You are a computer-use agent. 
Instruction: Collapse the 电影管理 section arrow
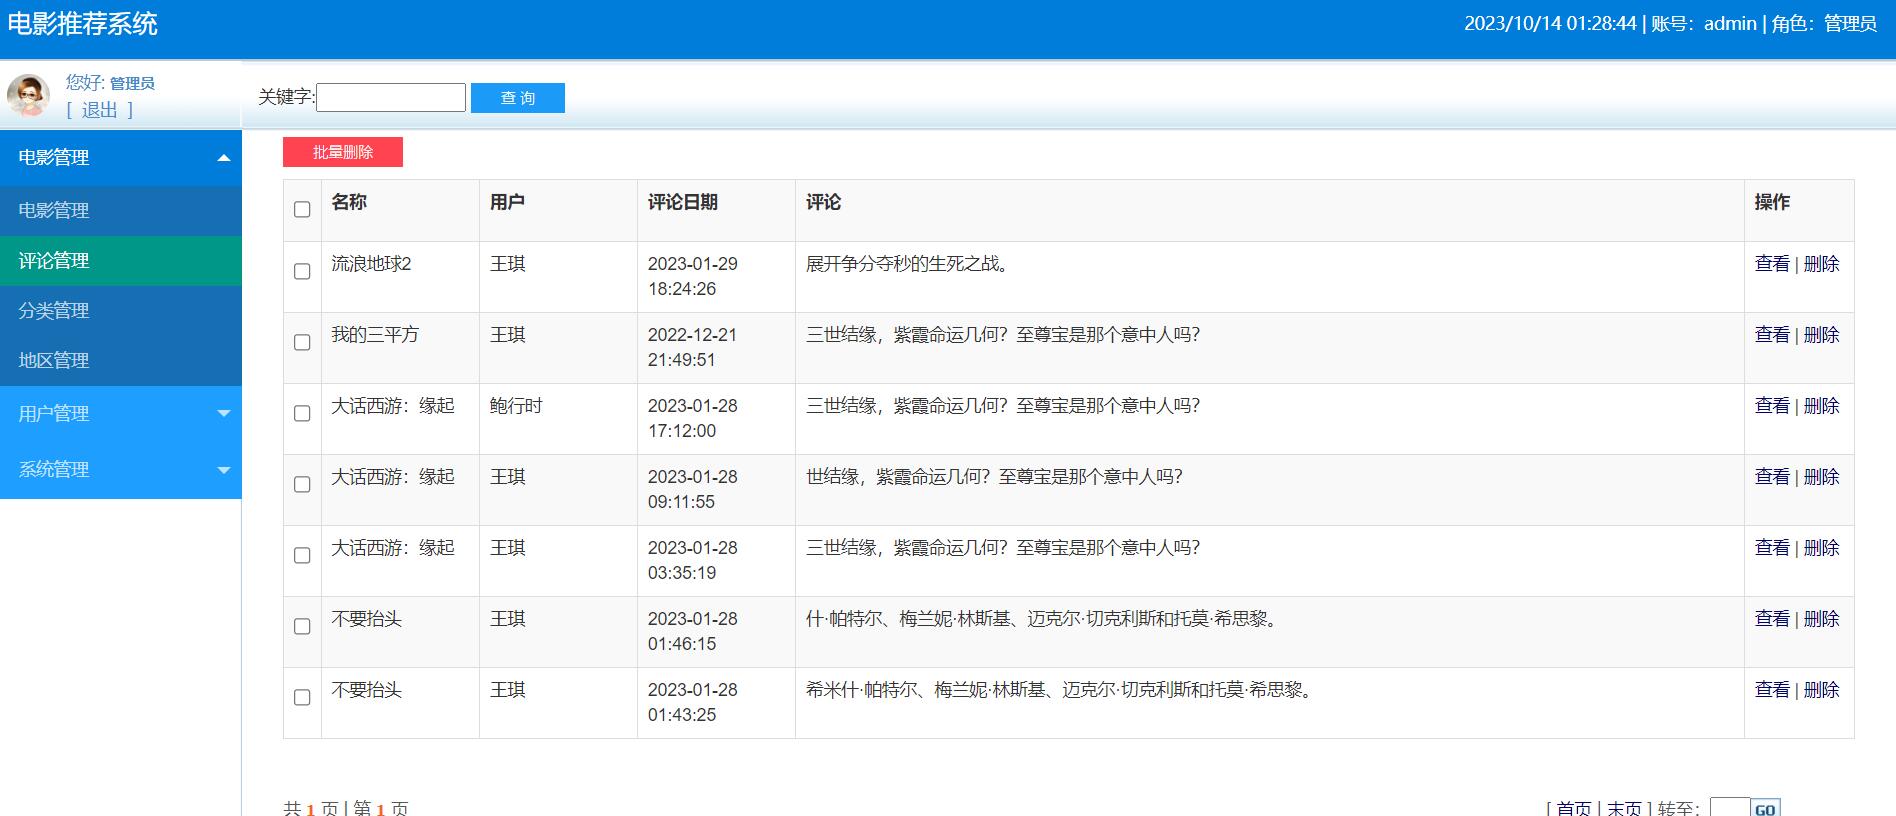[x=224, y=158]
